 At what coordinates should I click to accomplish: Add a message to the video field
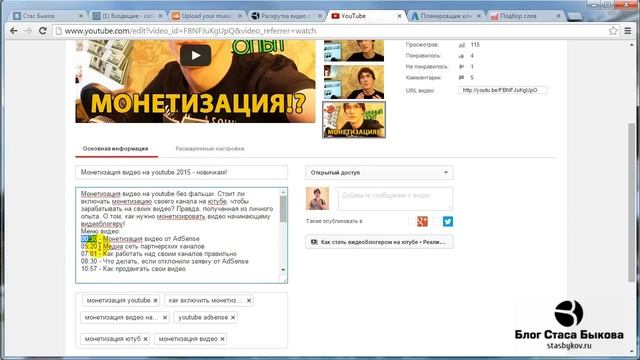pos(395,199)
